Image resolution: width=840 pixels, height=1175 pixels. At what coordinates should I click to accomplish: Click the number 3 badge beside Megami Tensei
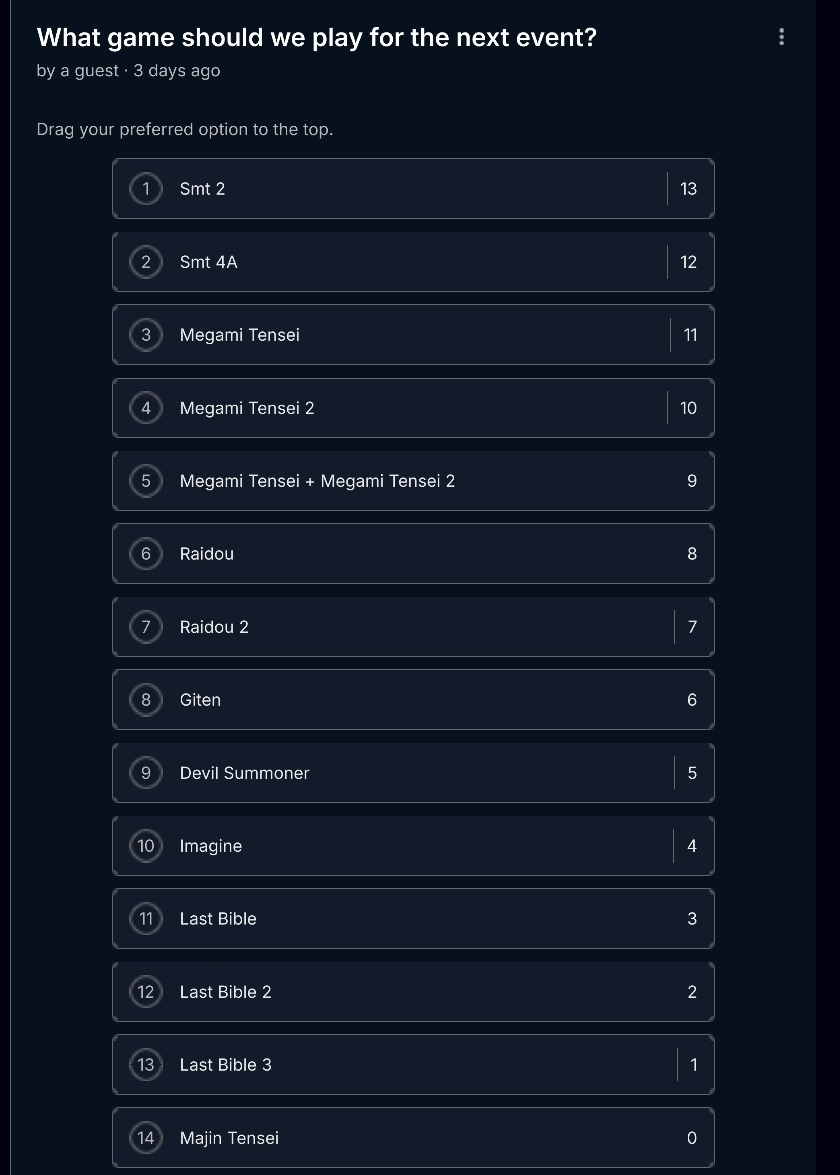pyautogui.click(x=146, y=335)
